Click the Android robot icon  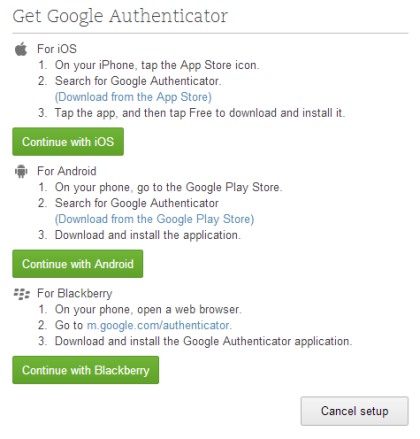click(x=21, y=171)
